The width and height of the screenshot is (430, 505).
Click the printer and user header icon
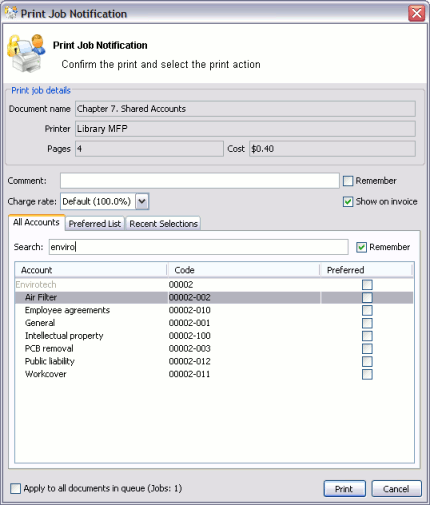[x=26, y=53]
